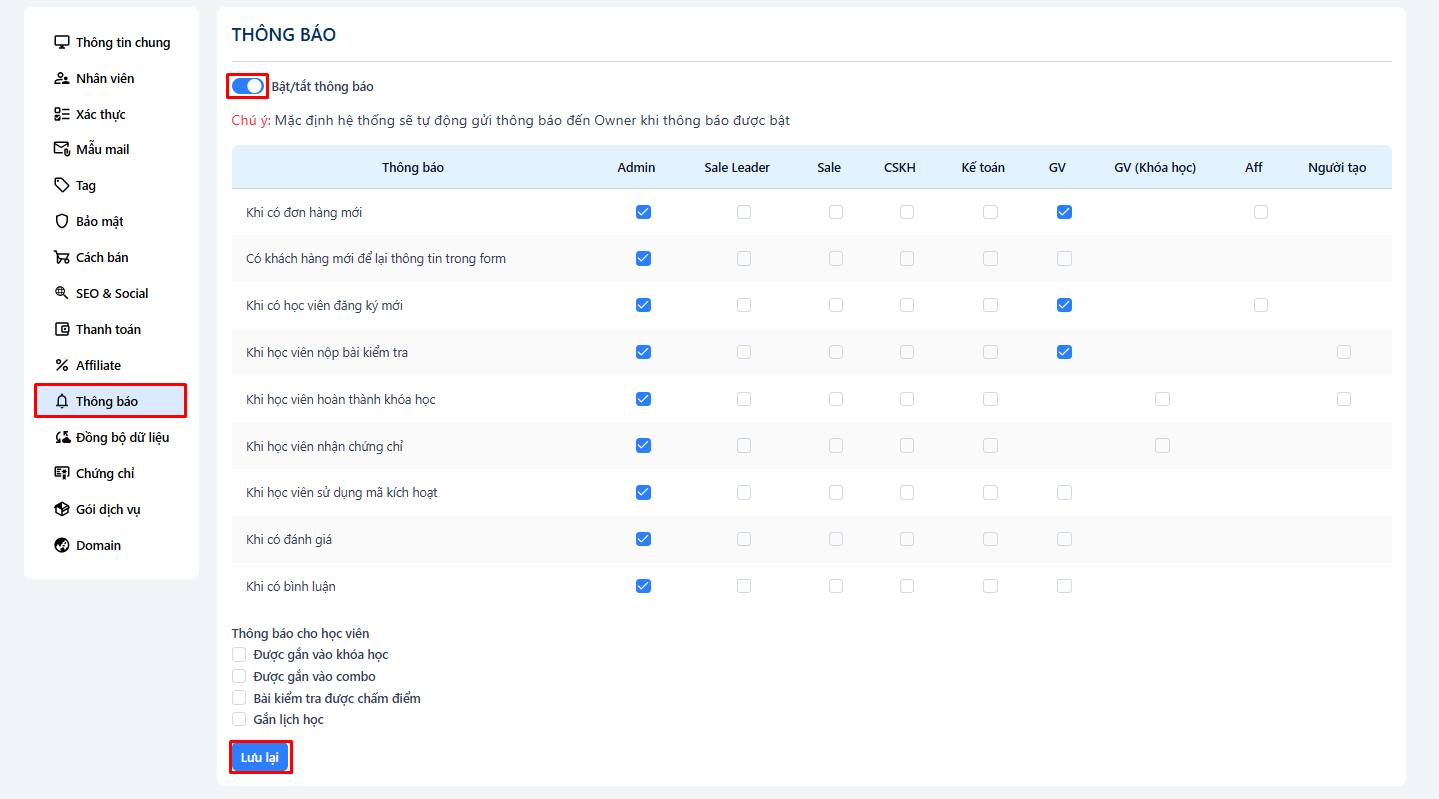
Task: Click the monitor icon beside Thông tin chung
Action: point(62,42)
